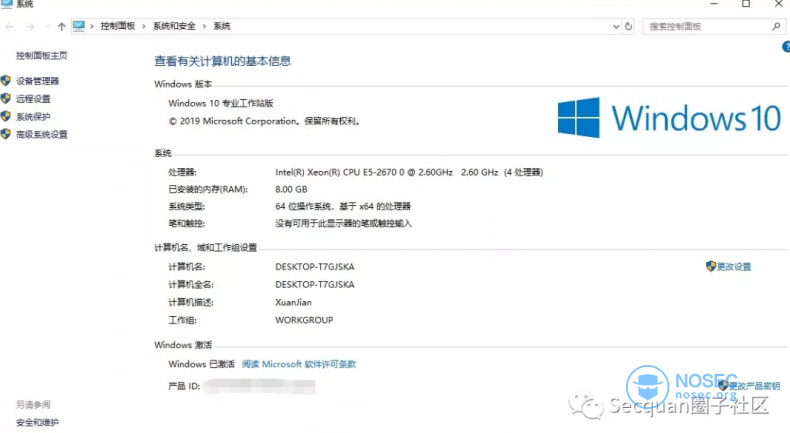Open the address bar history dropdown
This screenshot has width=790, height=433.
[x=616, y=27]
